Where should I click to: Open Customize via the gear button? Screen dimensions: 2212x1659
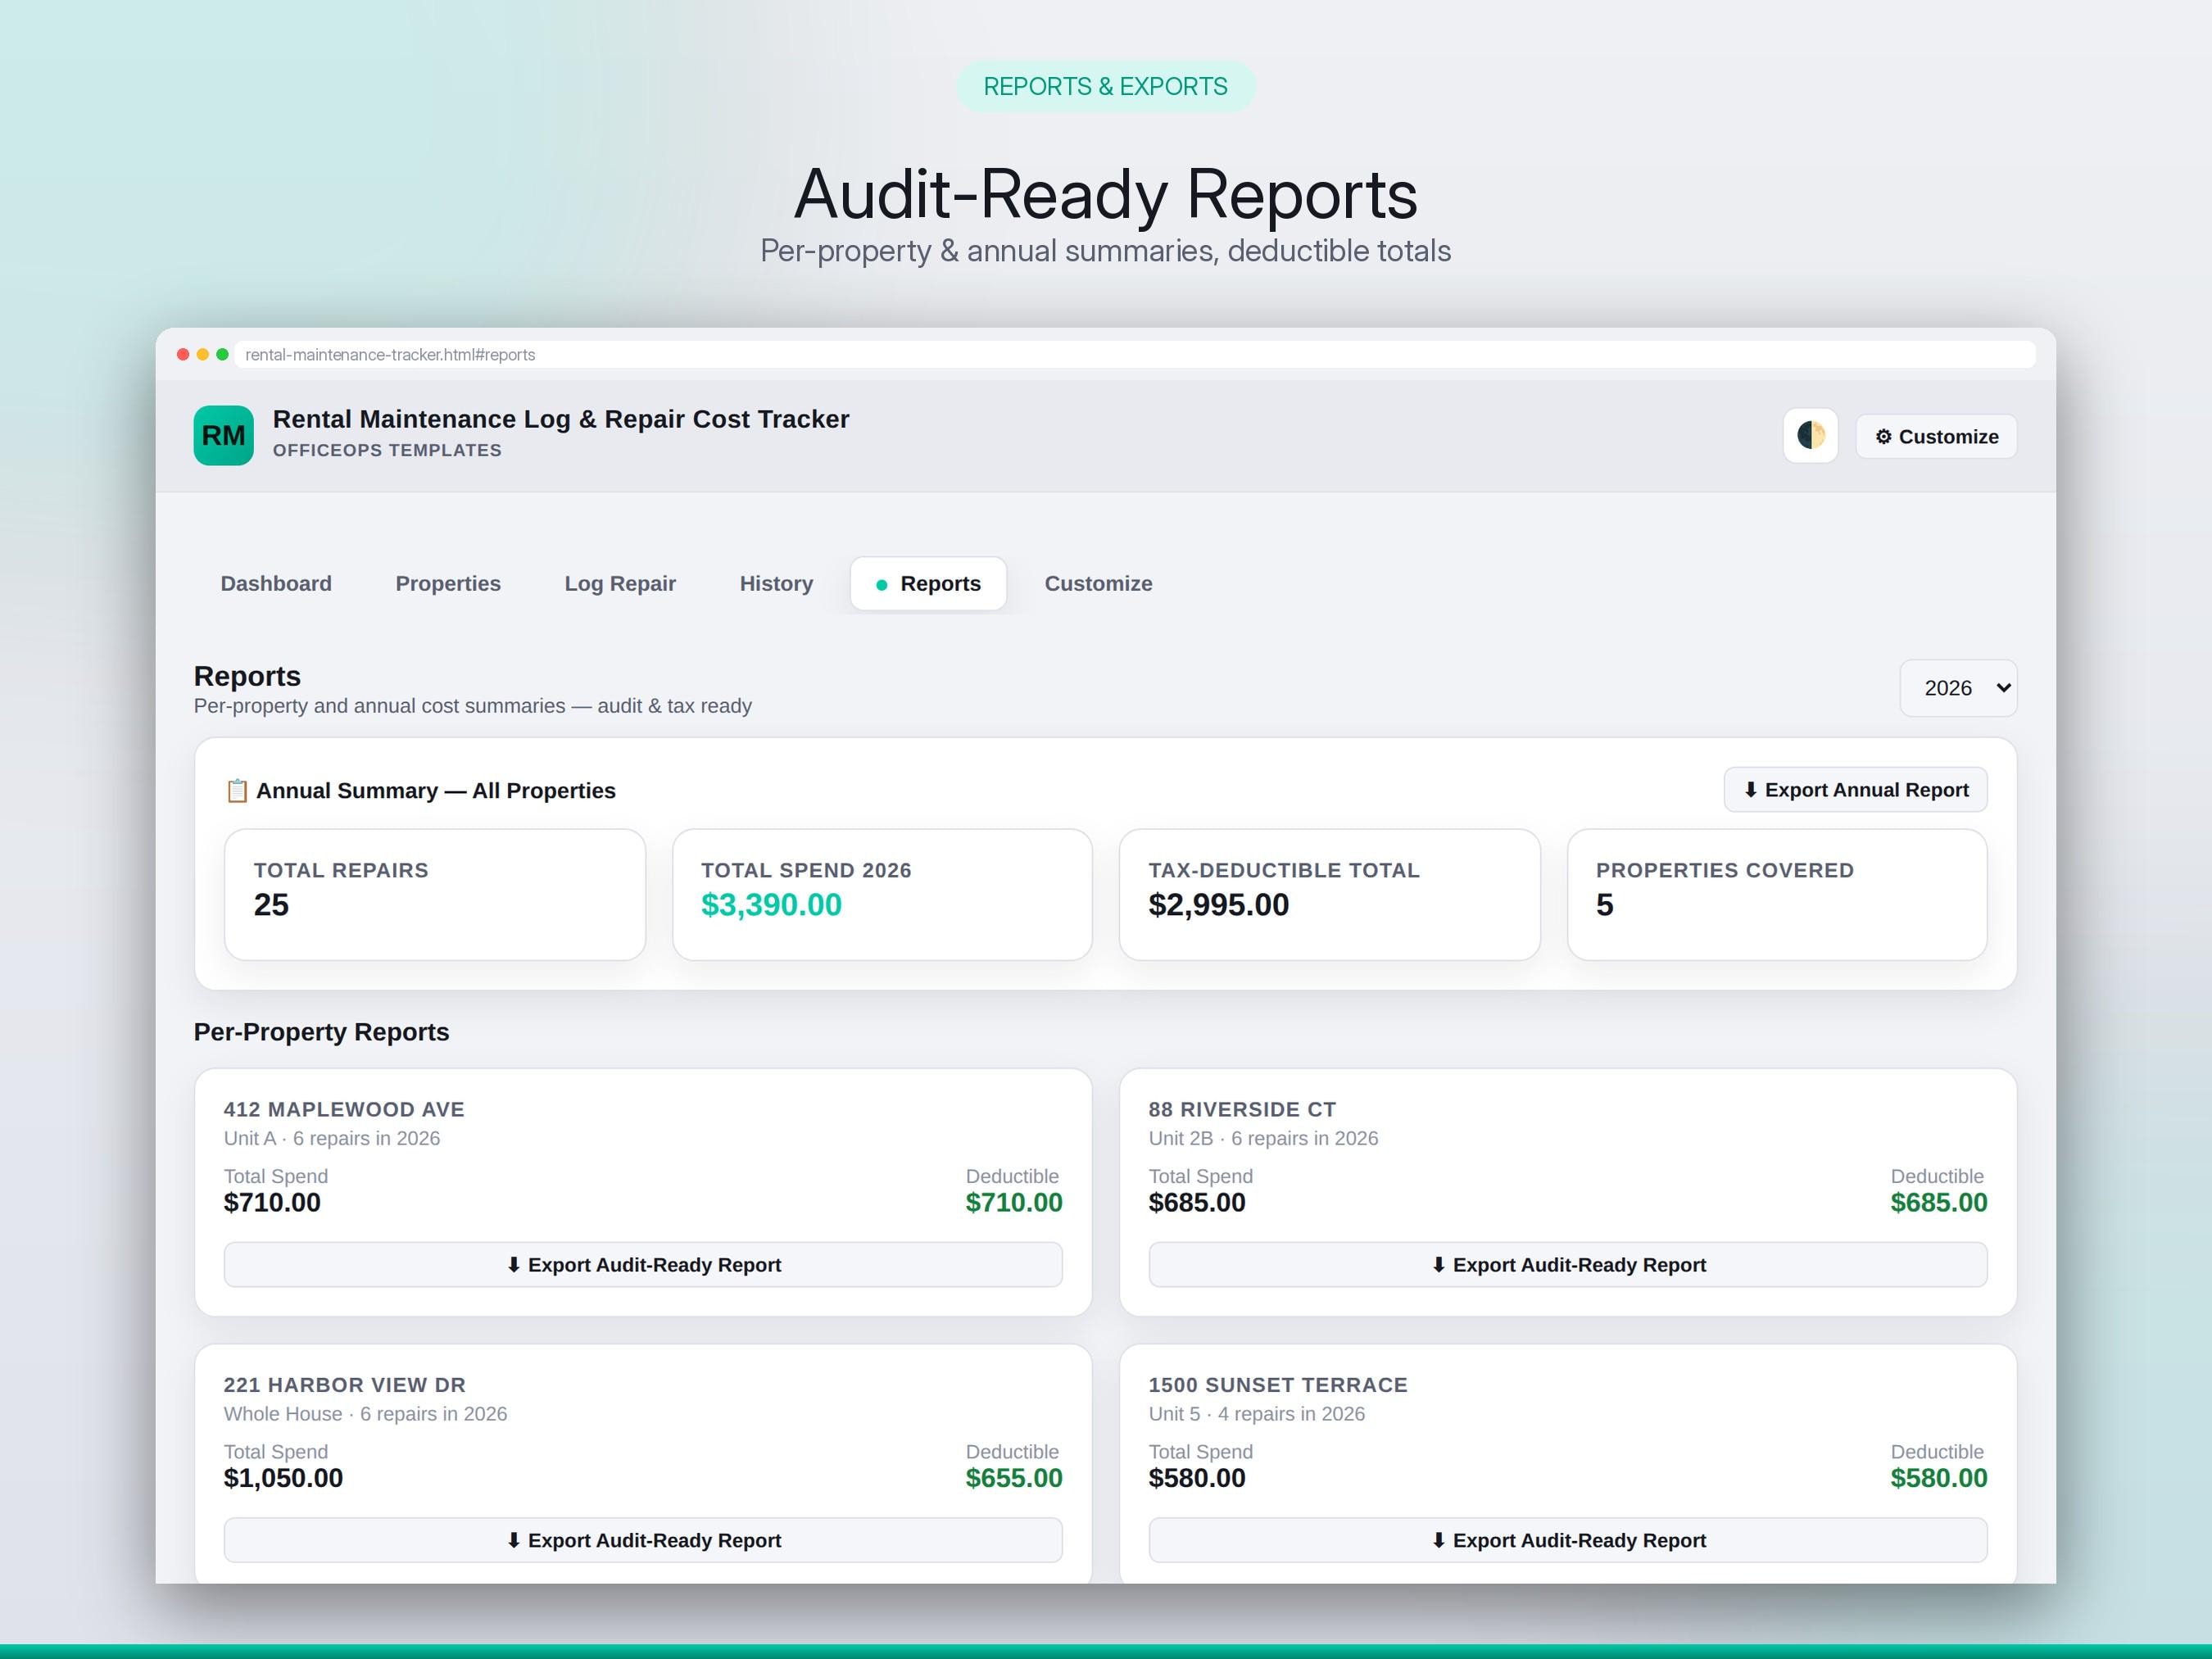tap(1936, 436)
